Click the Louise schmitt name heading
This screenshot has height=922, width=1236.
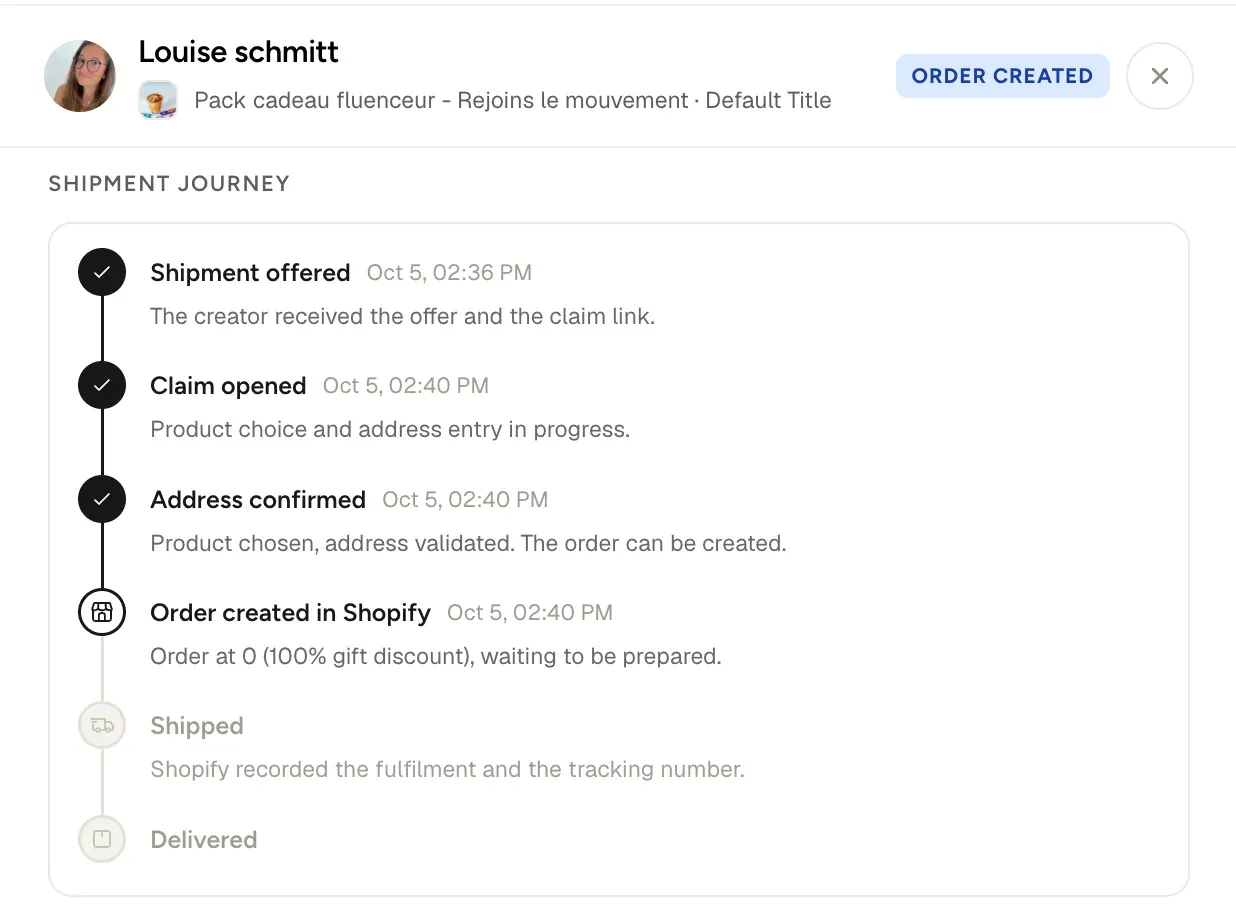click(239, 51)
